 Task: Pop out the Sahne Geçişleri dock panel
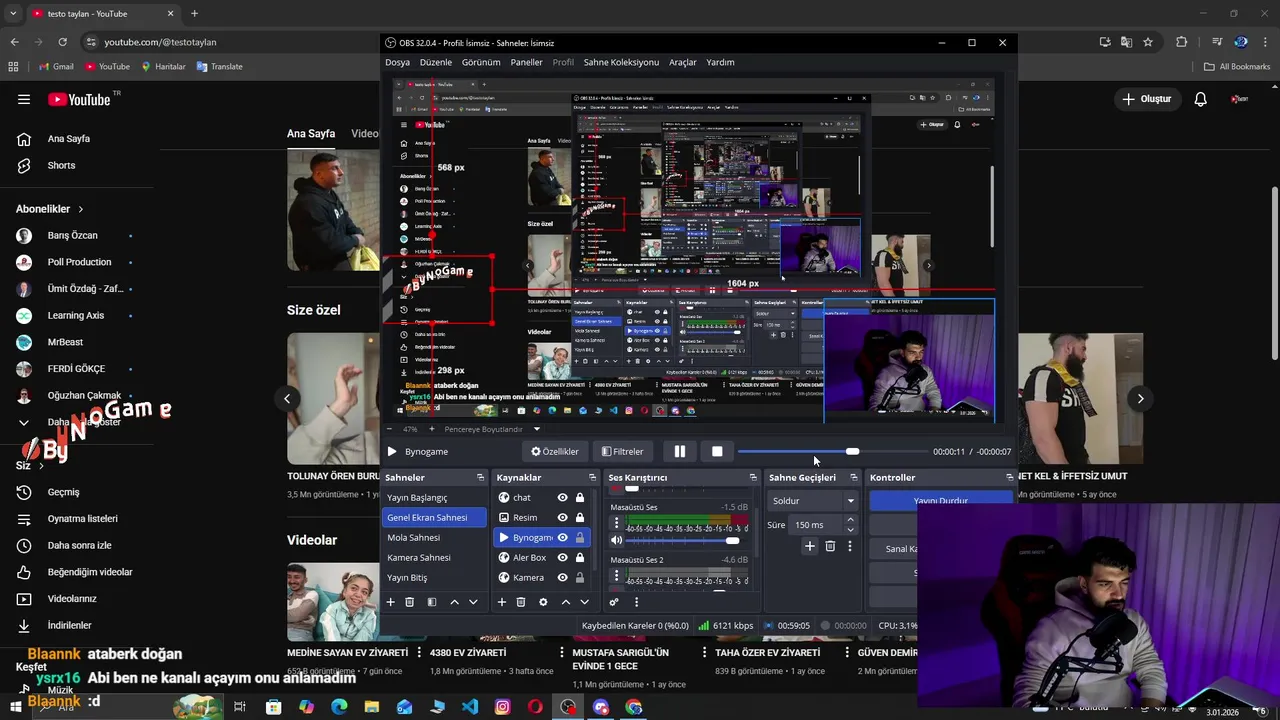[853, 477]
